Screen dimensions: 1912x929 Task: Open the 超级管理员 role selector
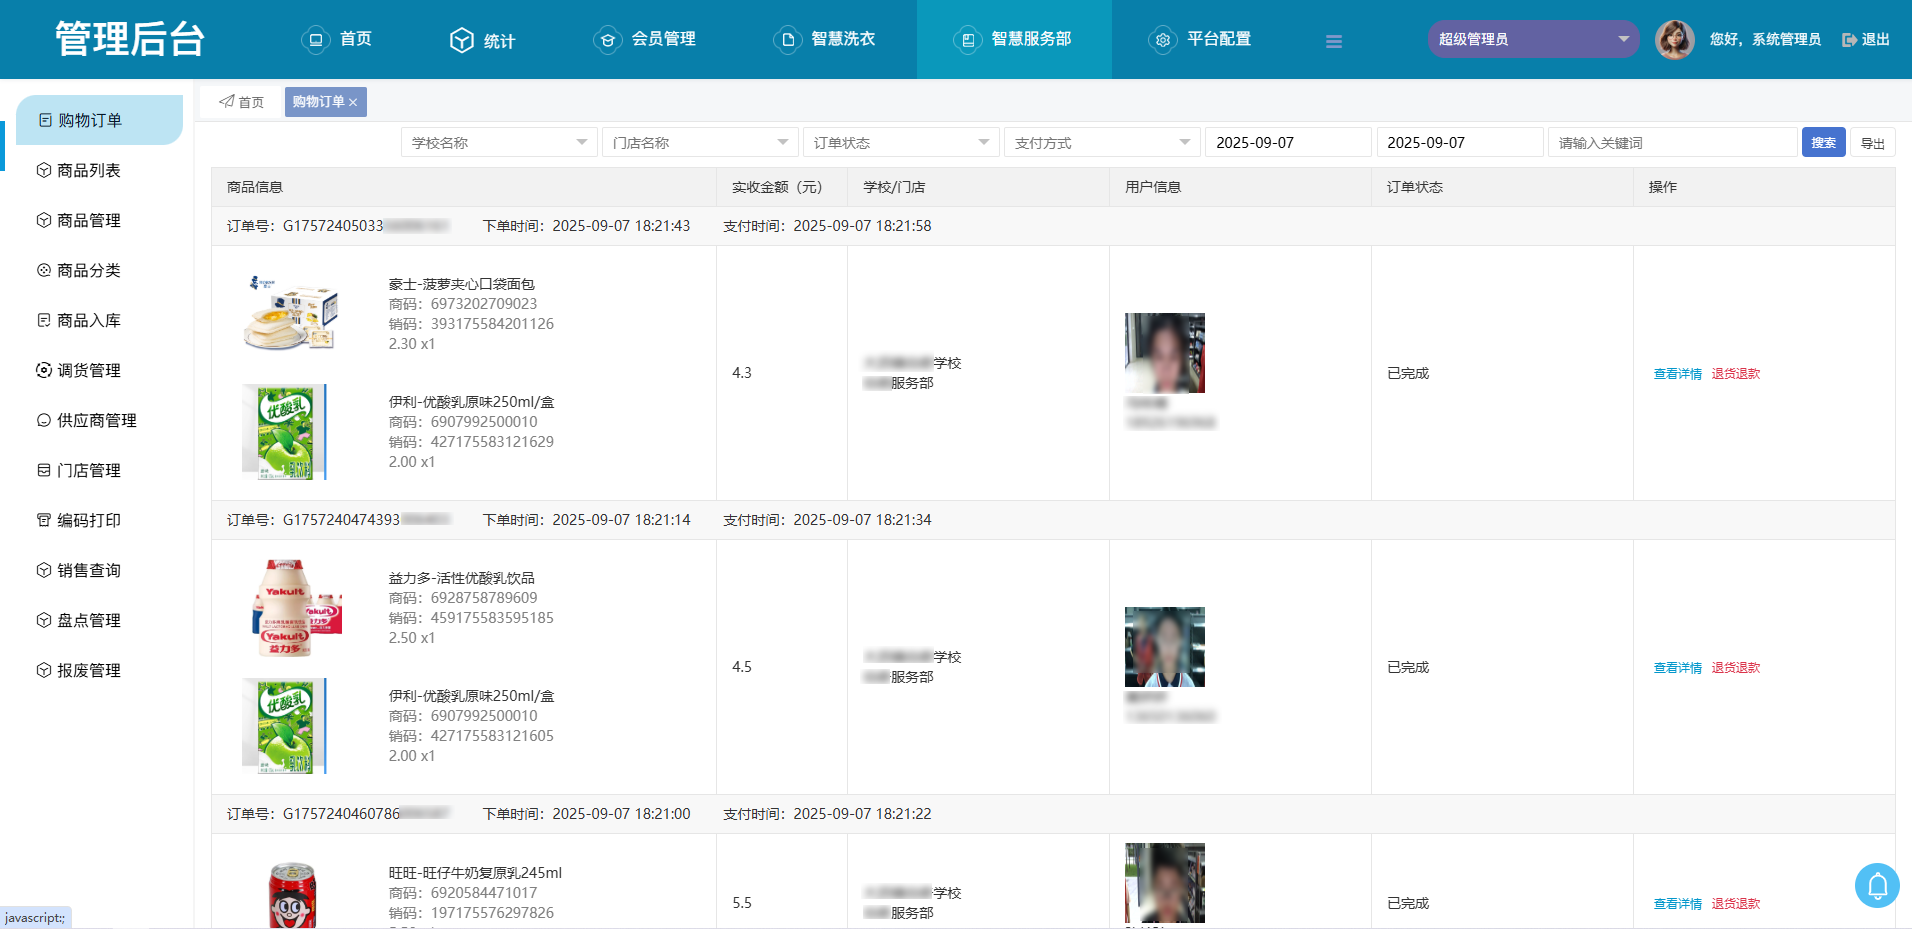click(1532, 40)
